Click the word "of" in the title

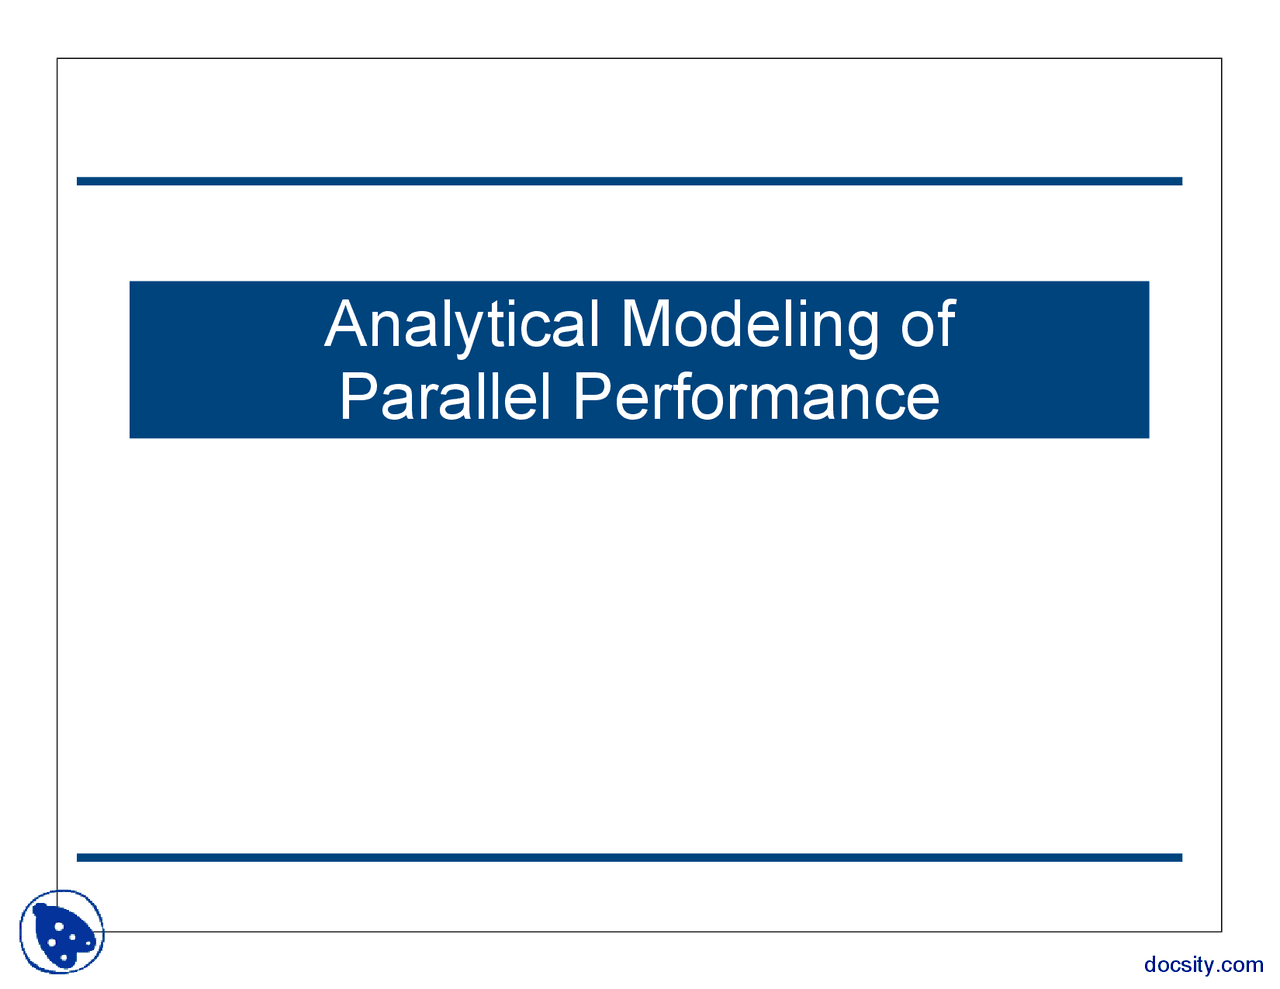[927, 325]
